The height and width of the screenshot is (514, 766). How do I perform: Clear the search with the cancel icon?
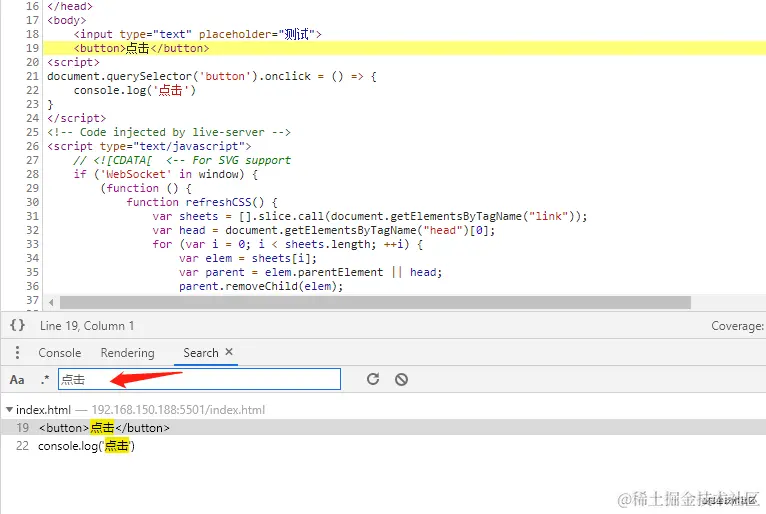click(402, 379)
